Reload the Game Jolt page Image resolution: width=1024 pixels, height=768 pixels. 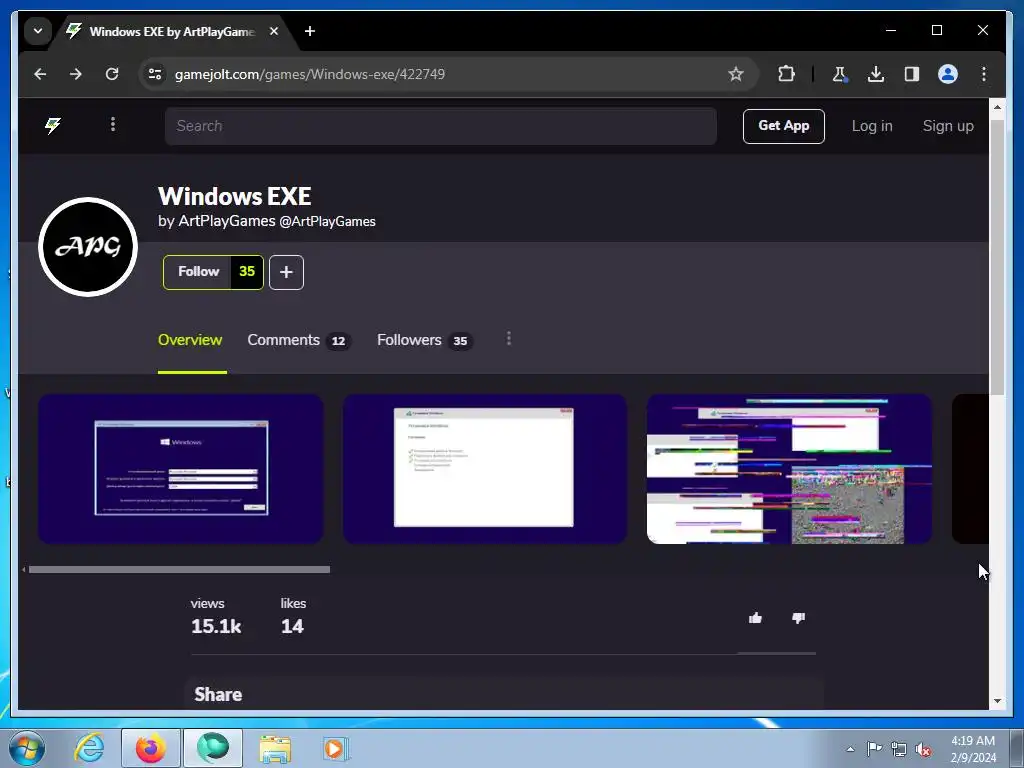pos(112,74)
